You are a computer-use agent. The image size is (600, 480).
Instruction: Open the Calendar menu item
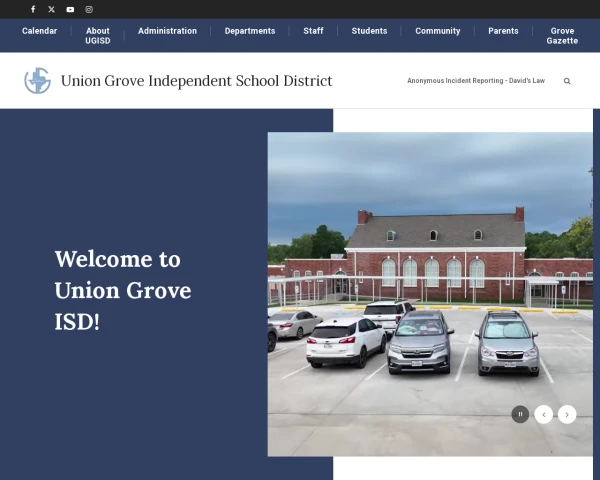tap(40, 31)
